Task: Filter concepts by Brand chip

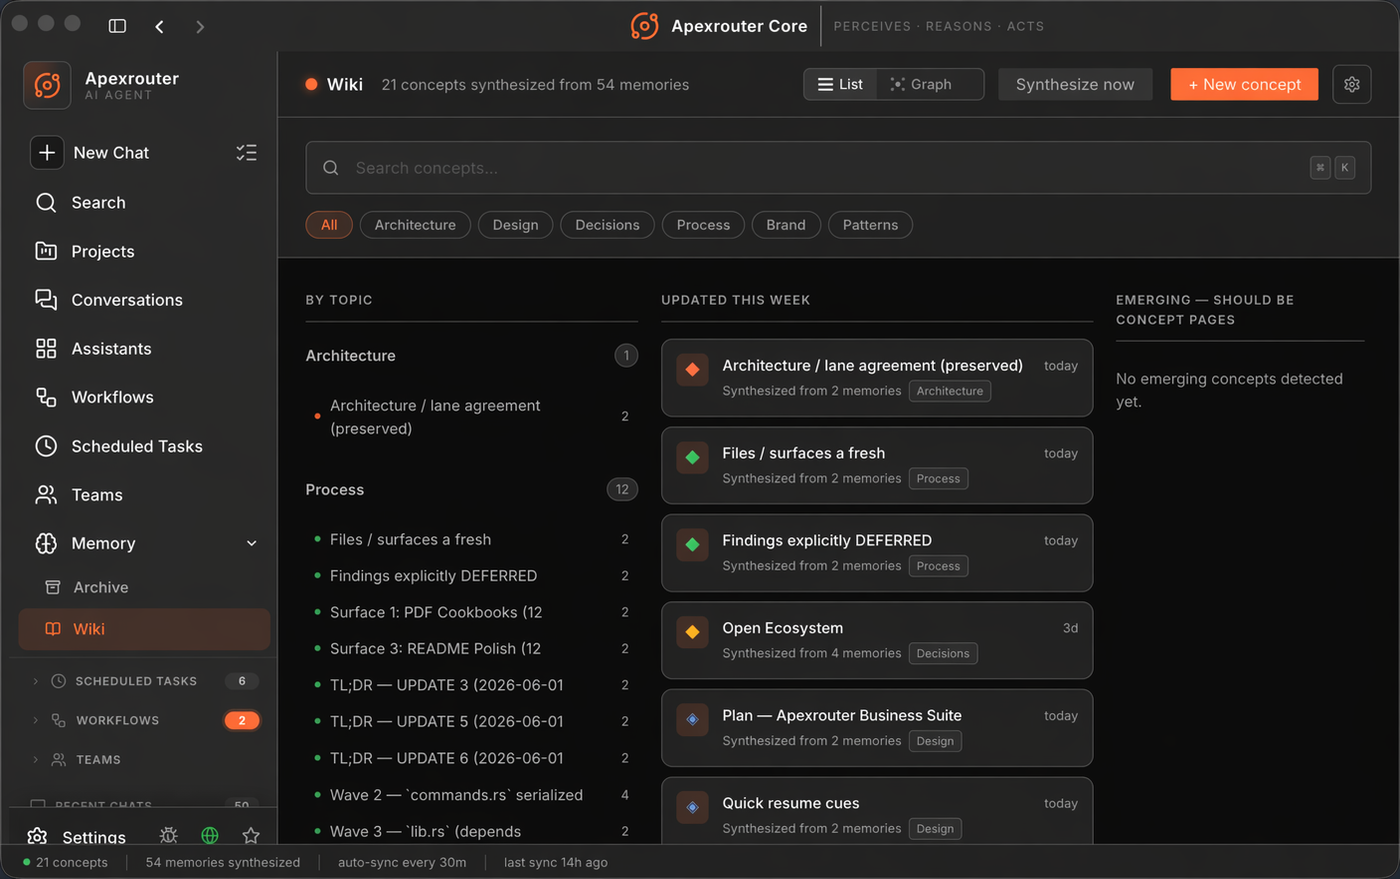Action: pyautogui.click(x=786, y=225)
